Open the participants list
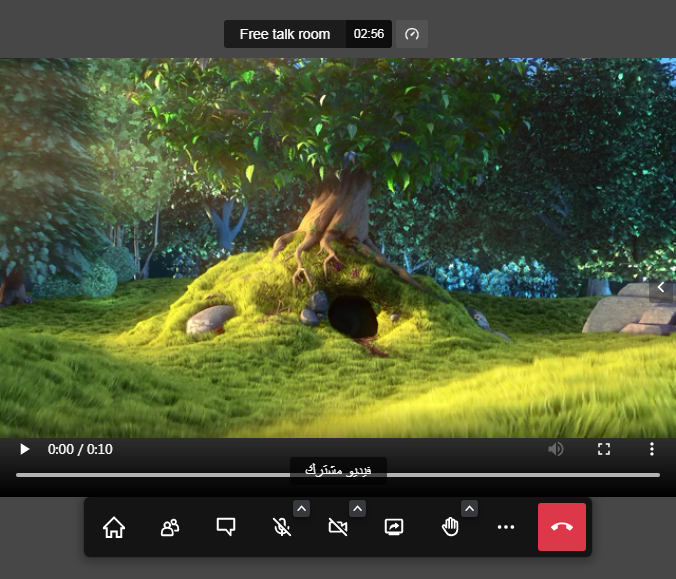Screen dimensions: 676x579 pyautogui.click(x=170, y=527)
